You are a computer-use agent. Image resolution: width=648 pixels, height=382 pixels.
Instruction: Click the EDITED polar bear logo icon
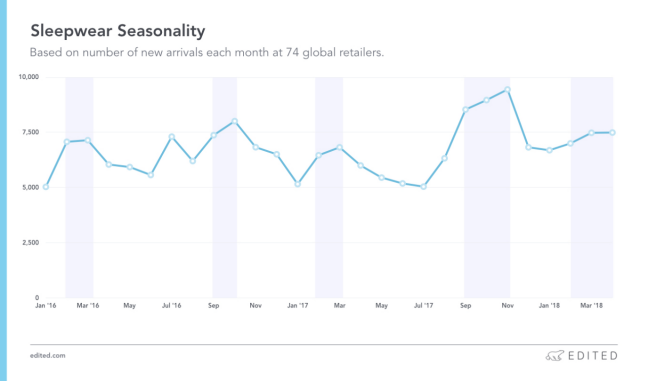(x=555, y=356)
